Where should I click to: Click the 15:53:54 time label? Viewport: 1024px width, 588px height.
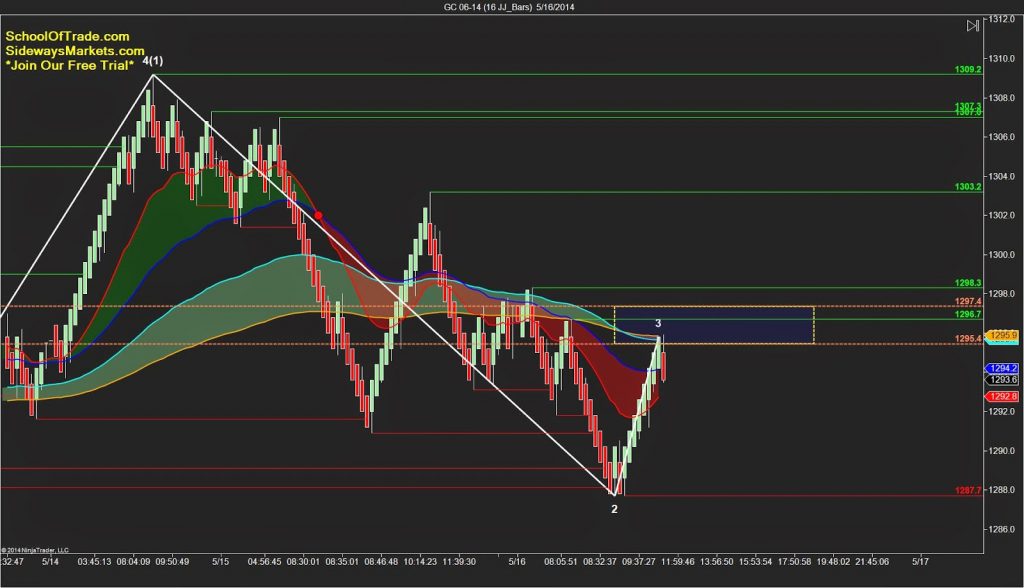point(756,561)
